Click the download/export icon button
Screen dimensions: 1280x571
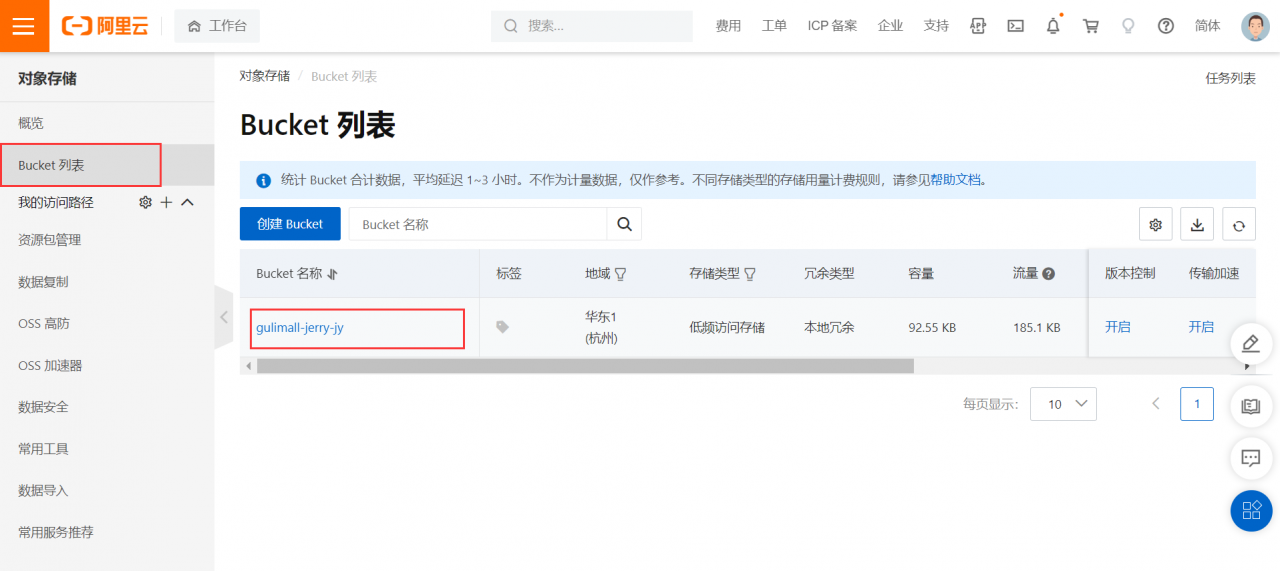pos(1197,225)
